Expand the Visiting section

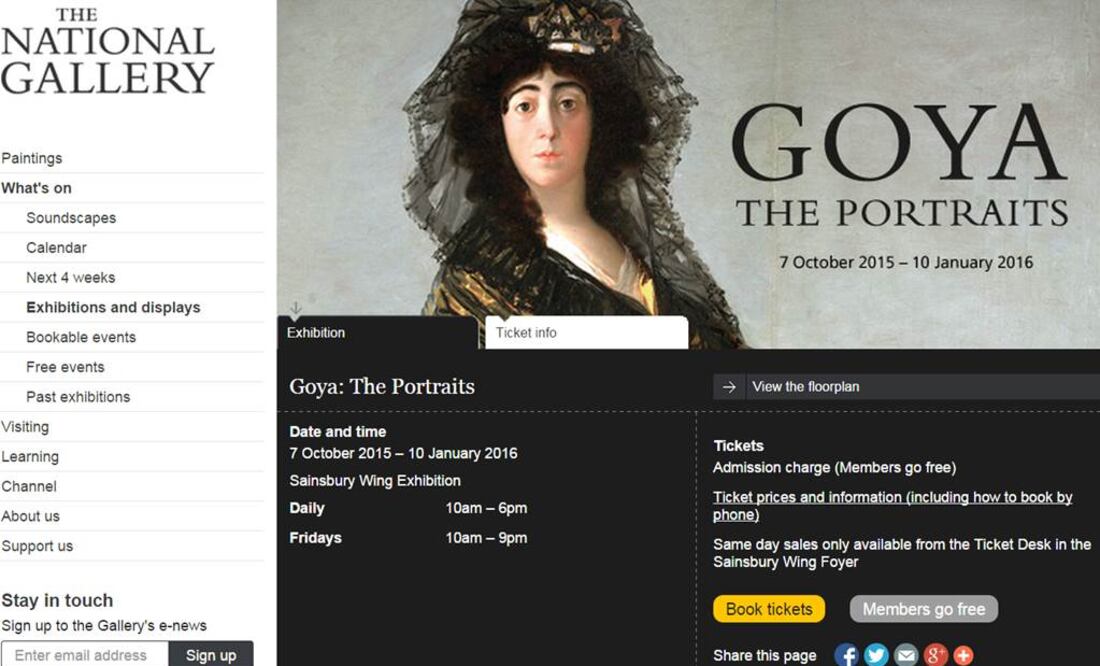(26, 427)
